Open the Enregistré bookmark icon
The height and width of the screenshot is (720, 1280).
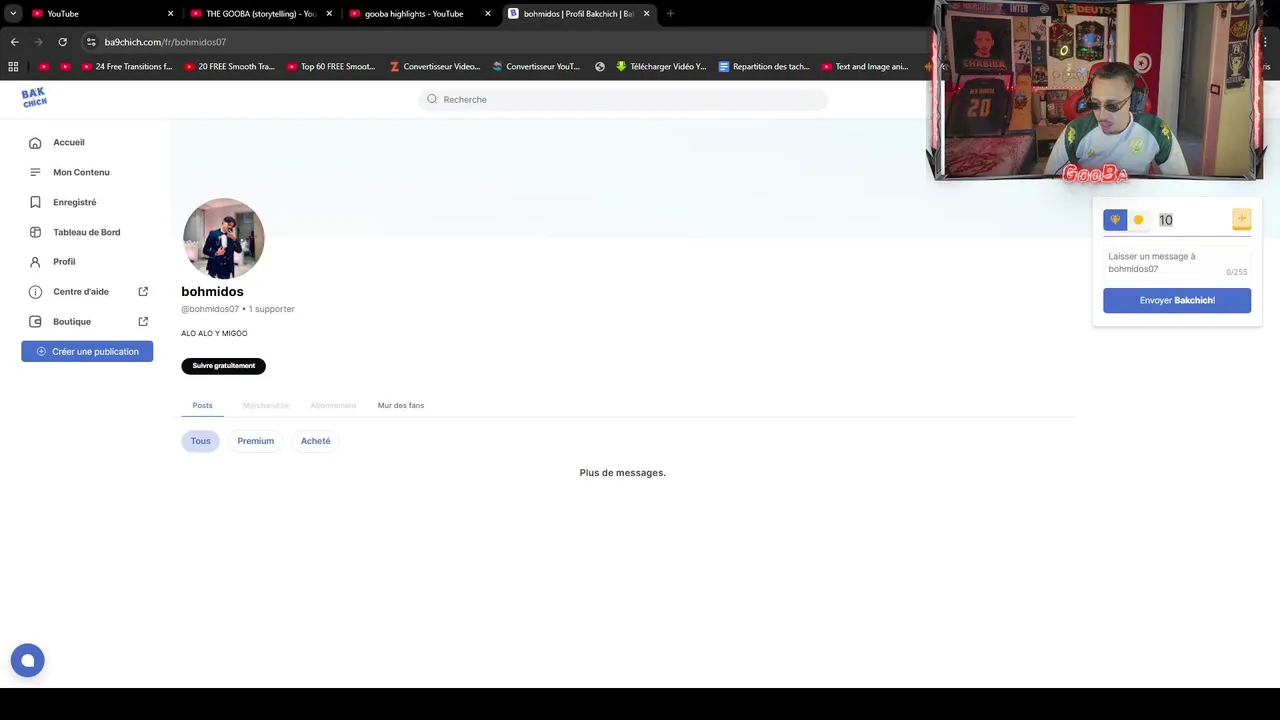(x=35, y=202)
